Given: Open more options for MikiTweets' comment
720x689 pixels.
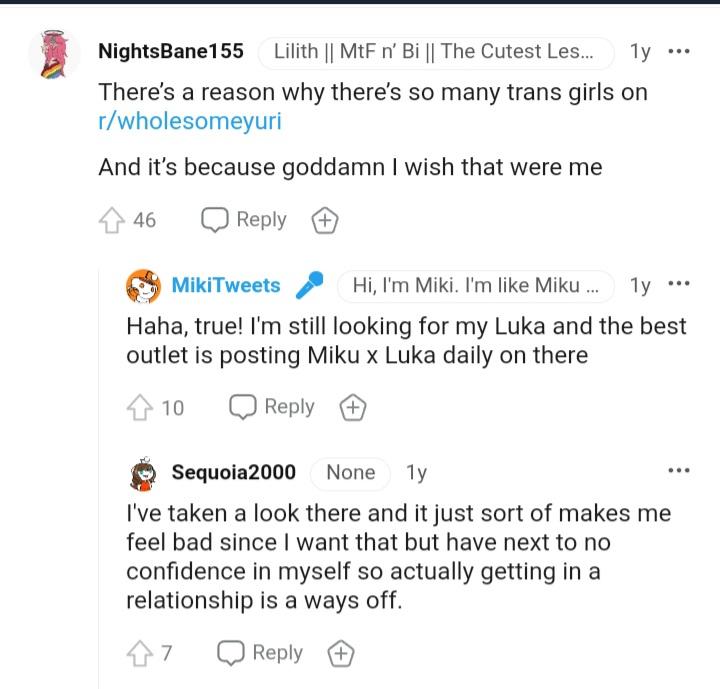Looking at the screenshot, I should 679,285.
